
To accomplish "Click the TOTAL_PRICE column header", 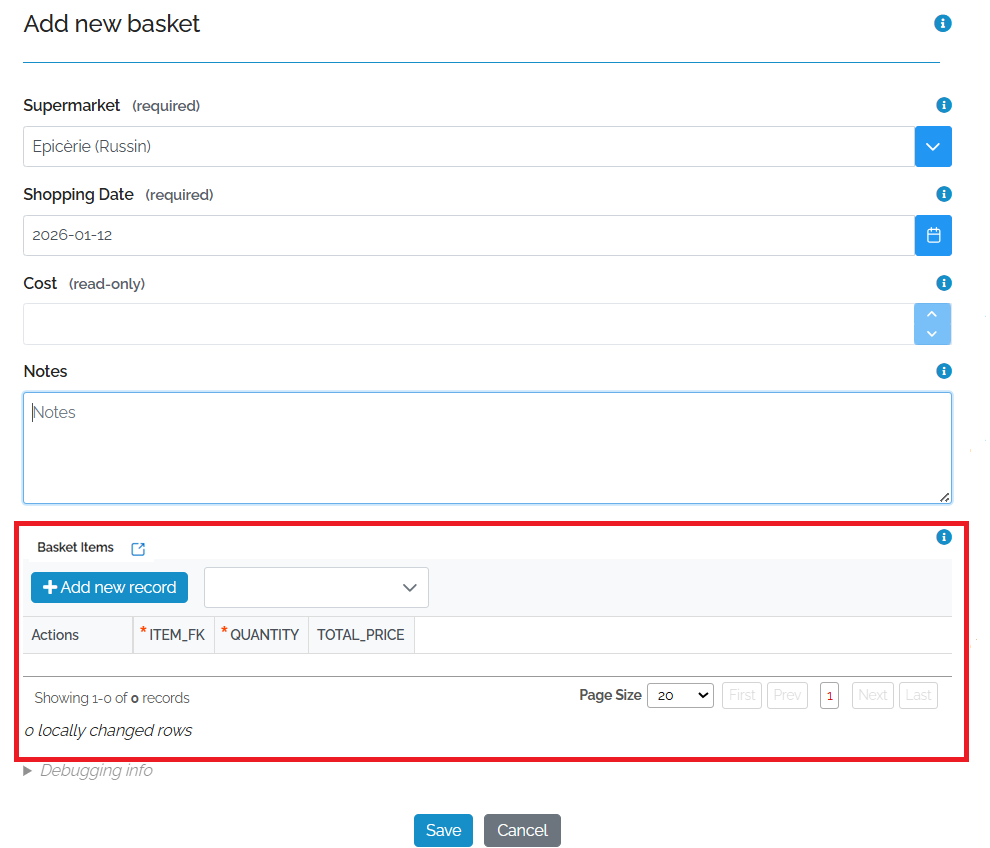I will coord(361,635).
